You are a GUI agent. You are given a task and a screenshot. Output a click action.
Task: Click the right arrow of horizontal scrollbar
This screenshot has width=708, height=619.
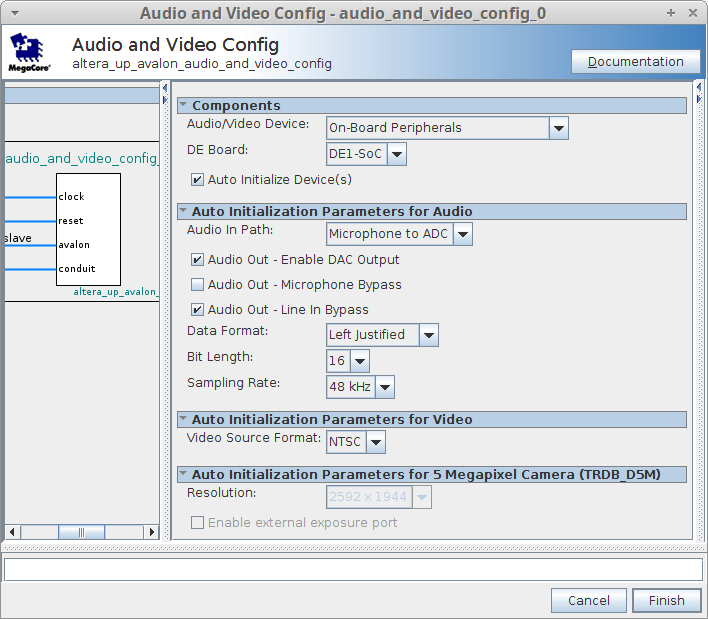(152, 532)
